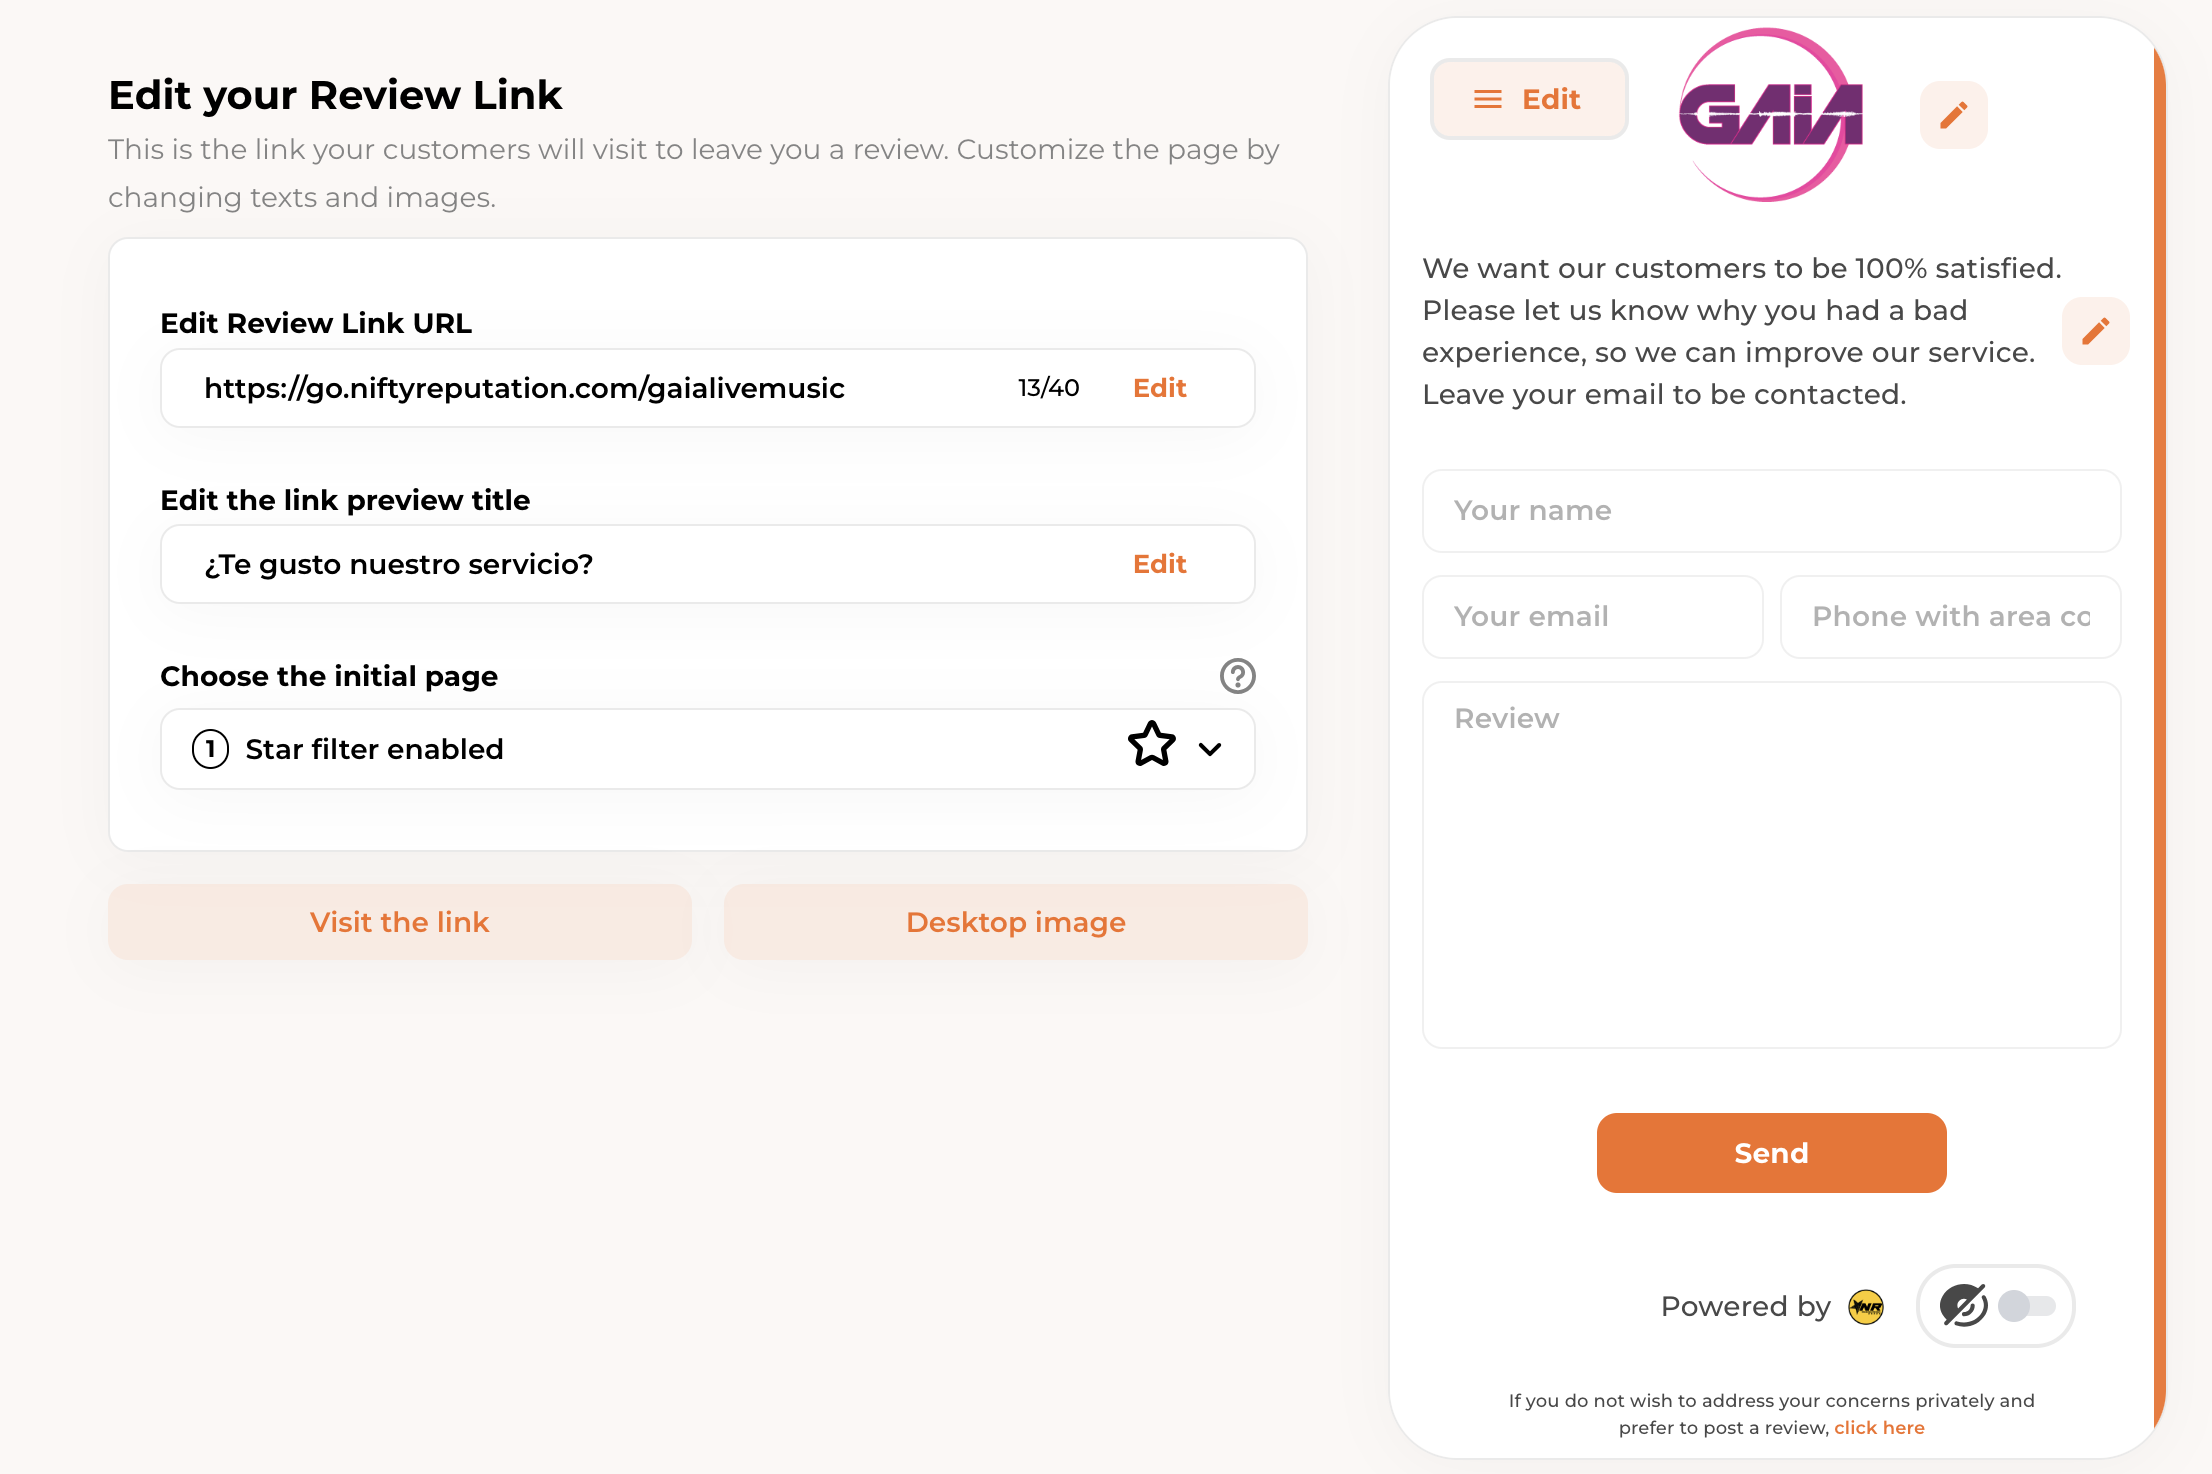Follow the "click here" review link

(x=1878, y=1428)
